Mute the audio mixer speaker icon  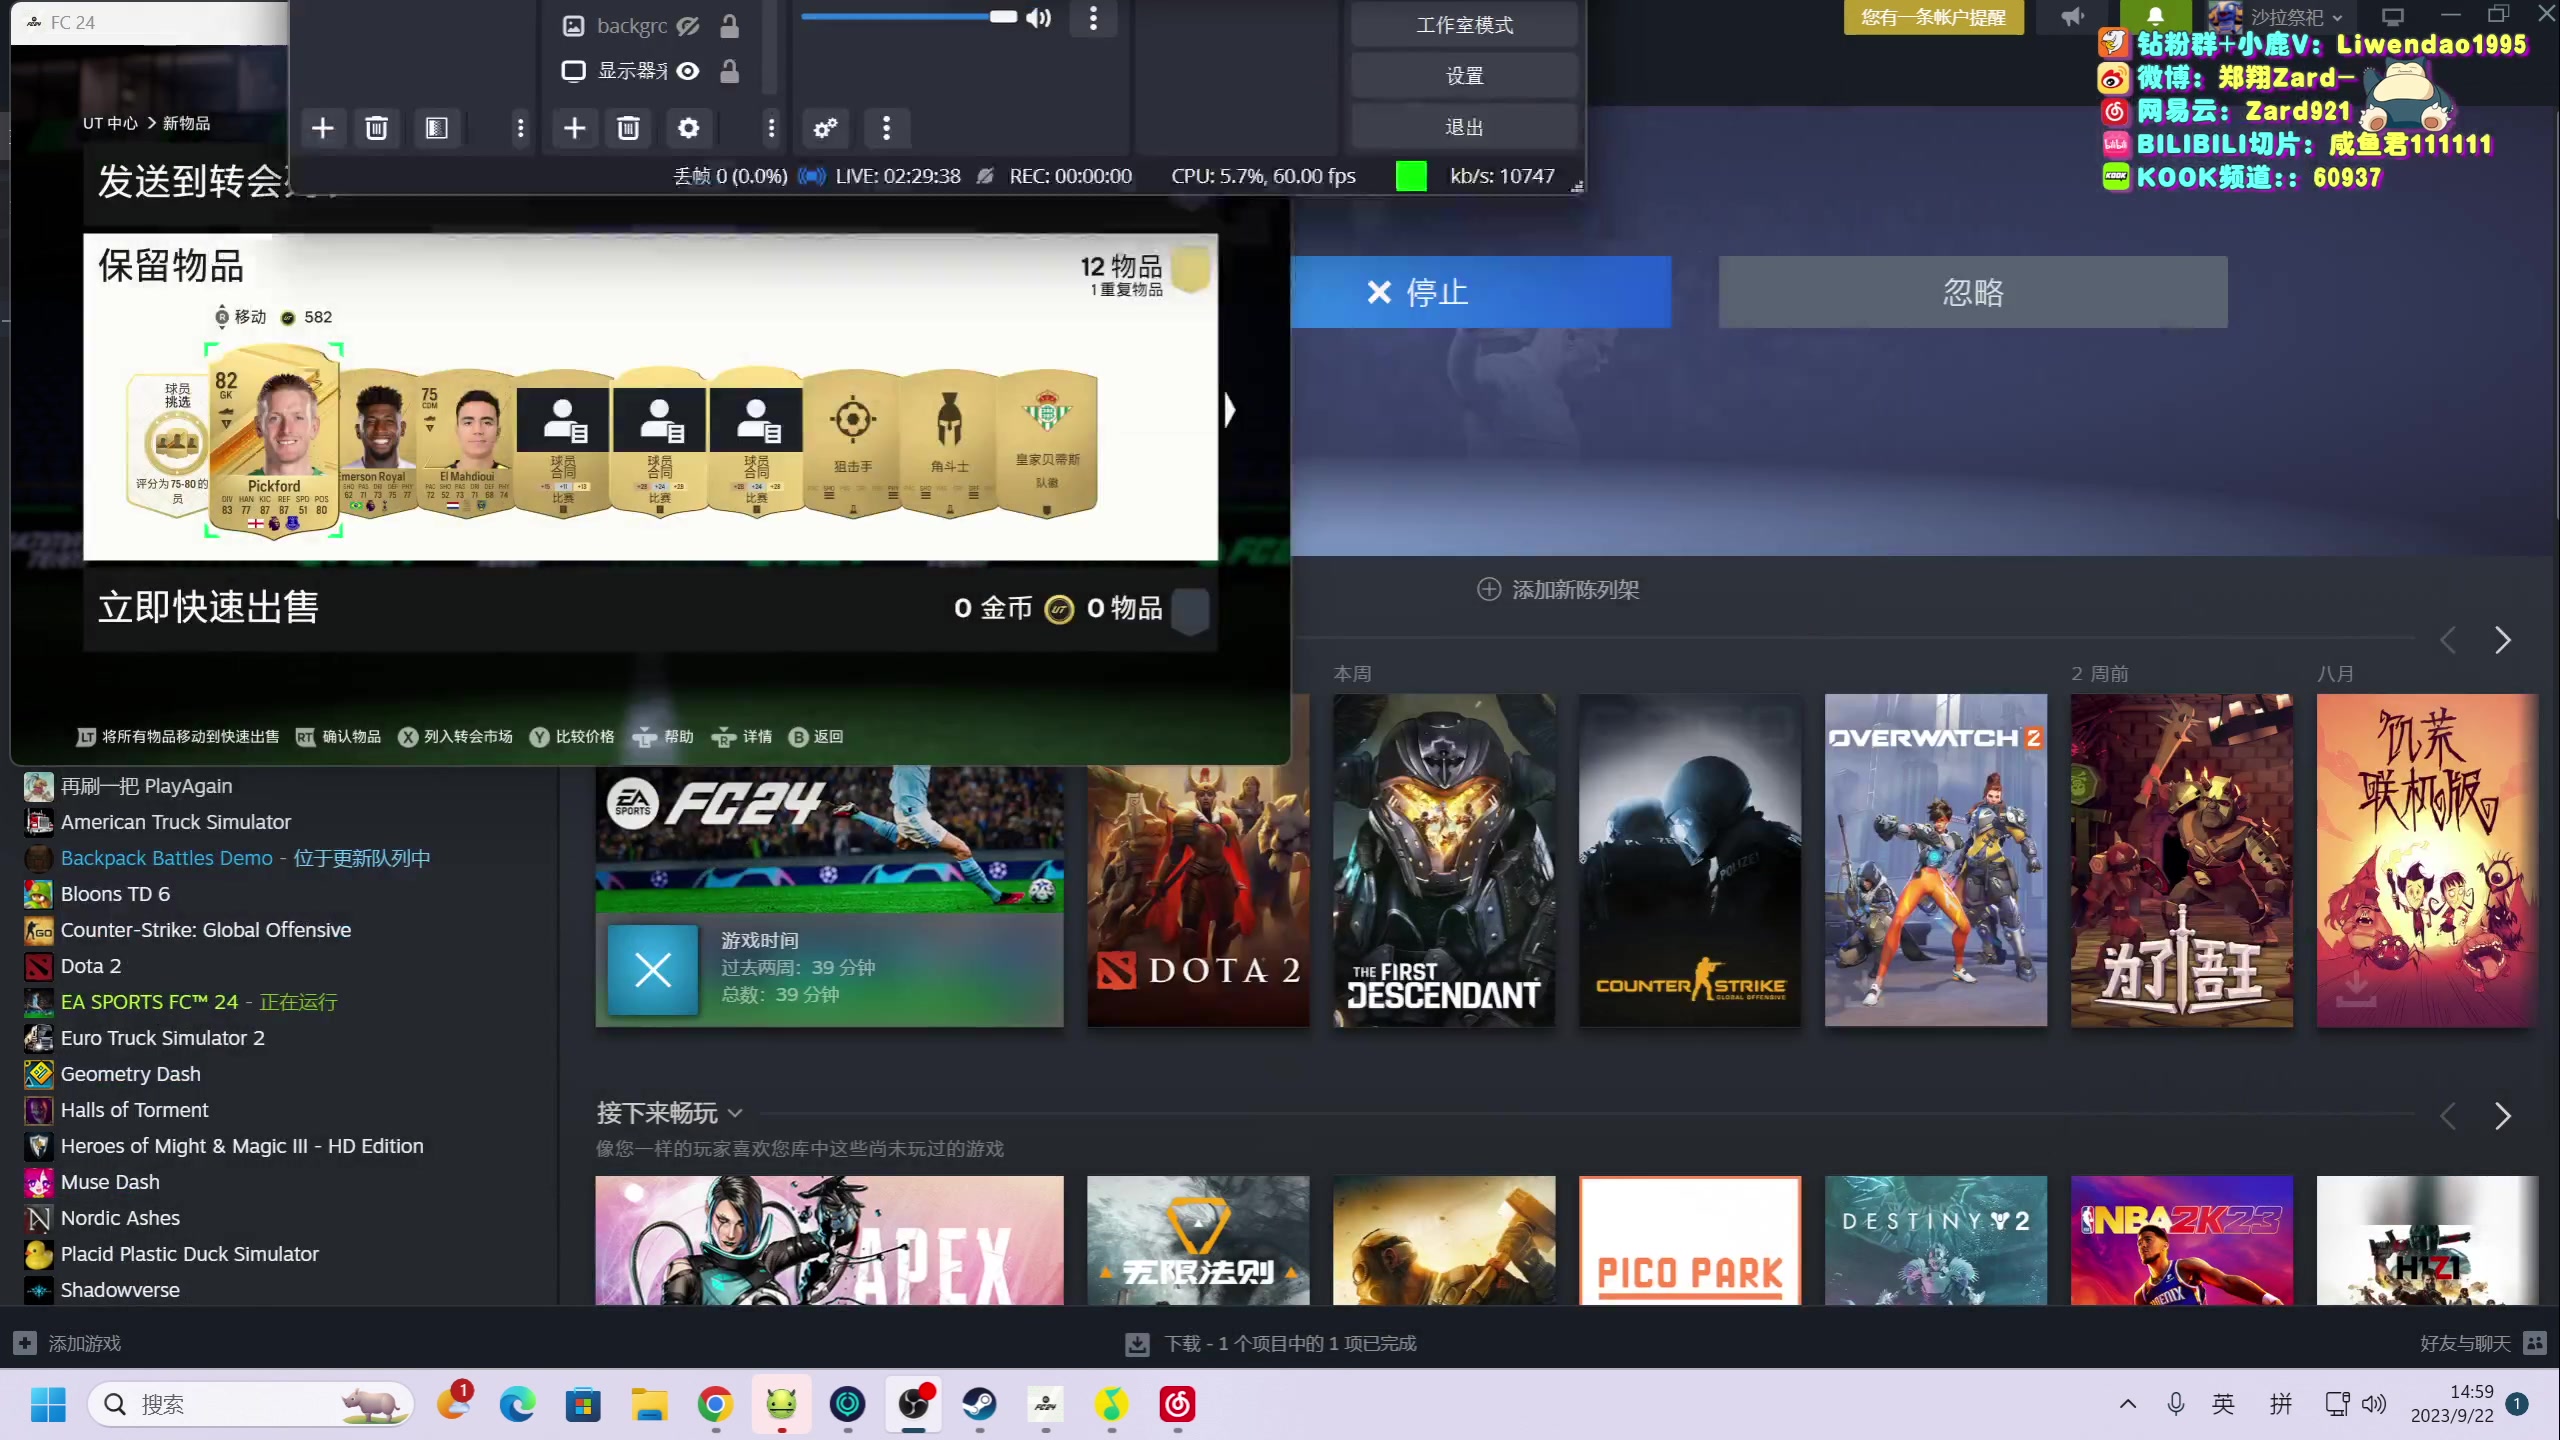pos(1039,17)
